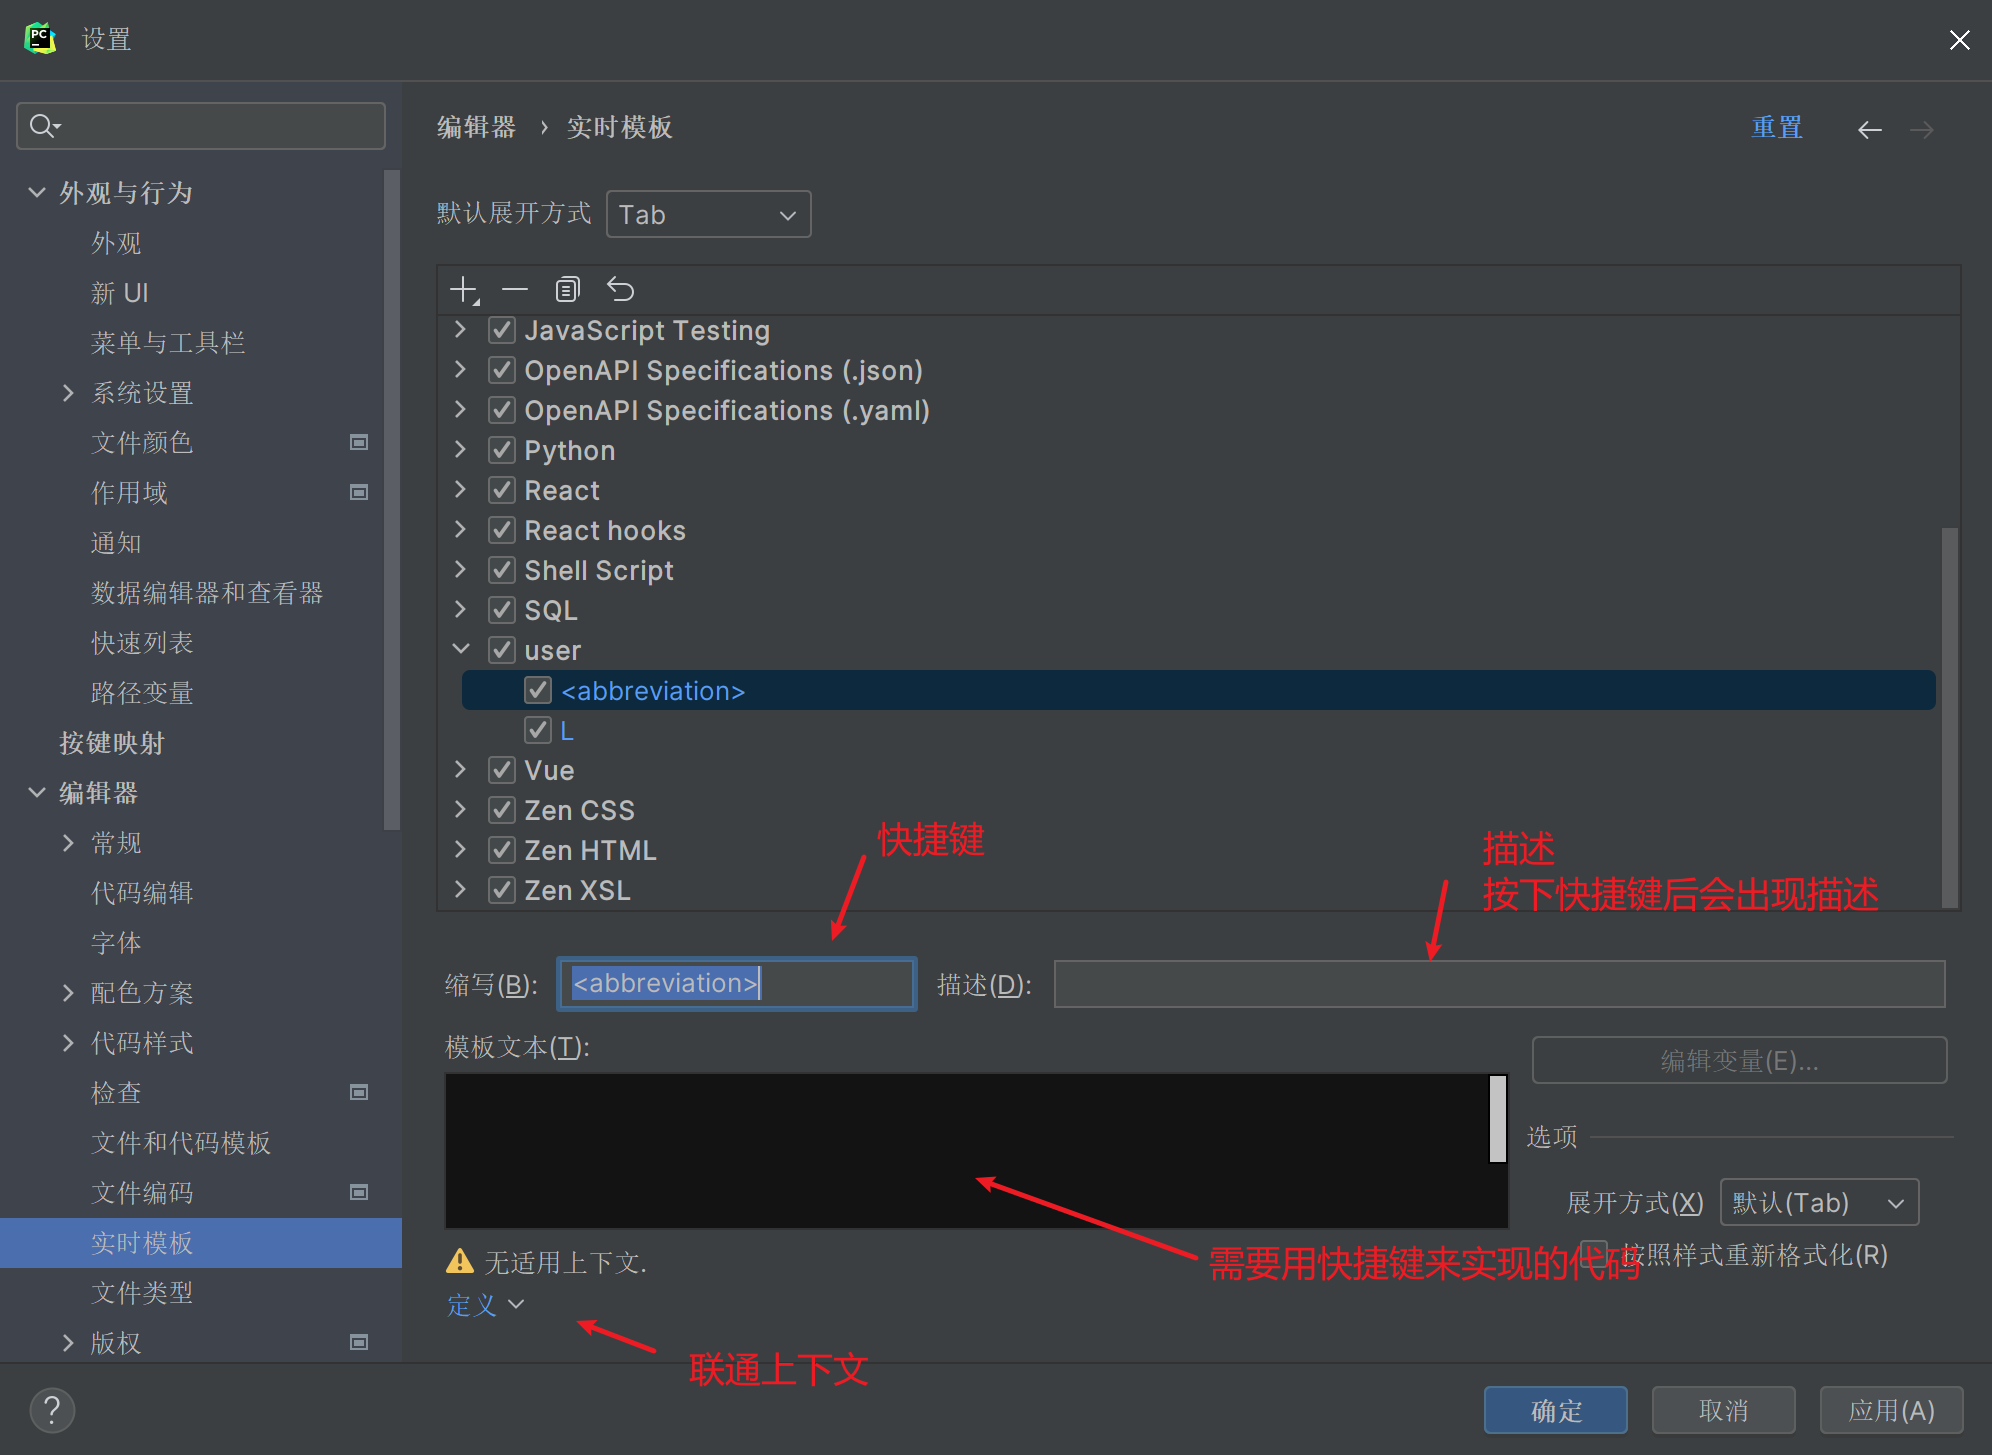The height and width of the screenshot is (1455, 1992).
Task: Click the back navigation arrow
Action: 1870,130
